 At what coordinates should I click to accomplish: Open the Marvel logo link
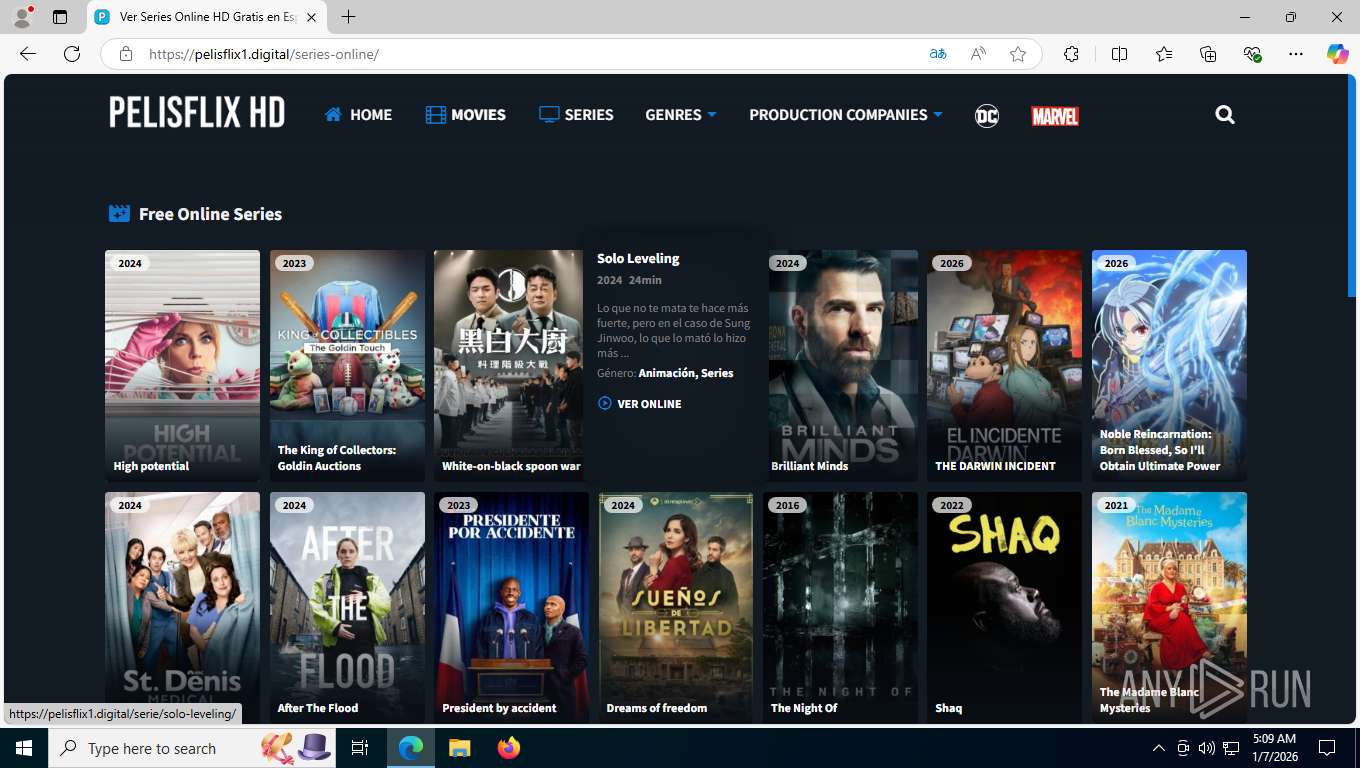[x=1055, y=116]
